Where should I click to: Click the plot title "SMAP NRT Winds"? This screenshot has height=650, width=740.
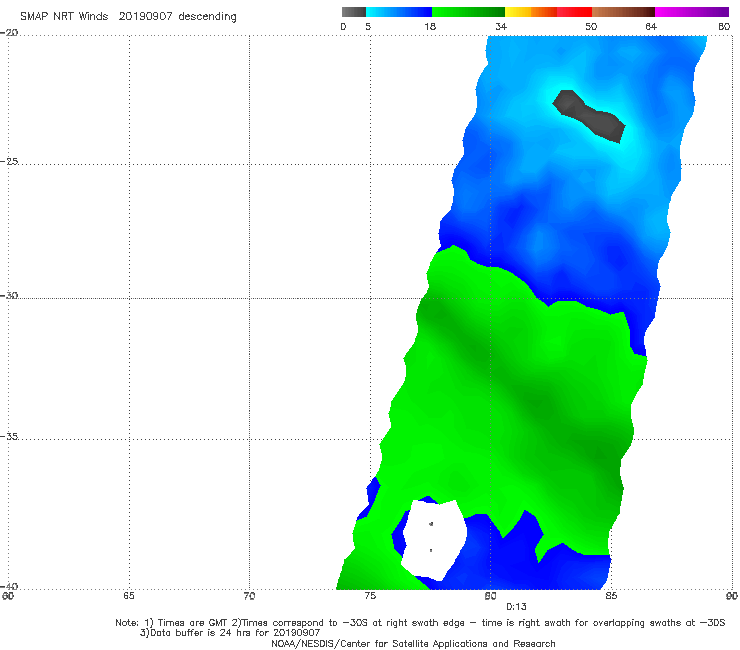(x=64, y=17)
